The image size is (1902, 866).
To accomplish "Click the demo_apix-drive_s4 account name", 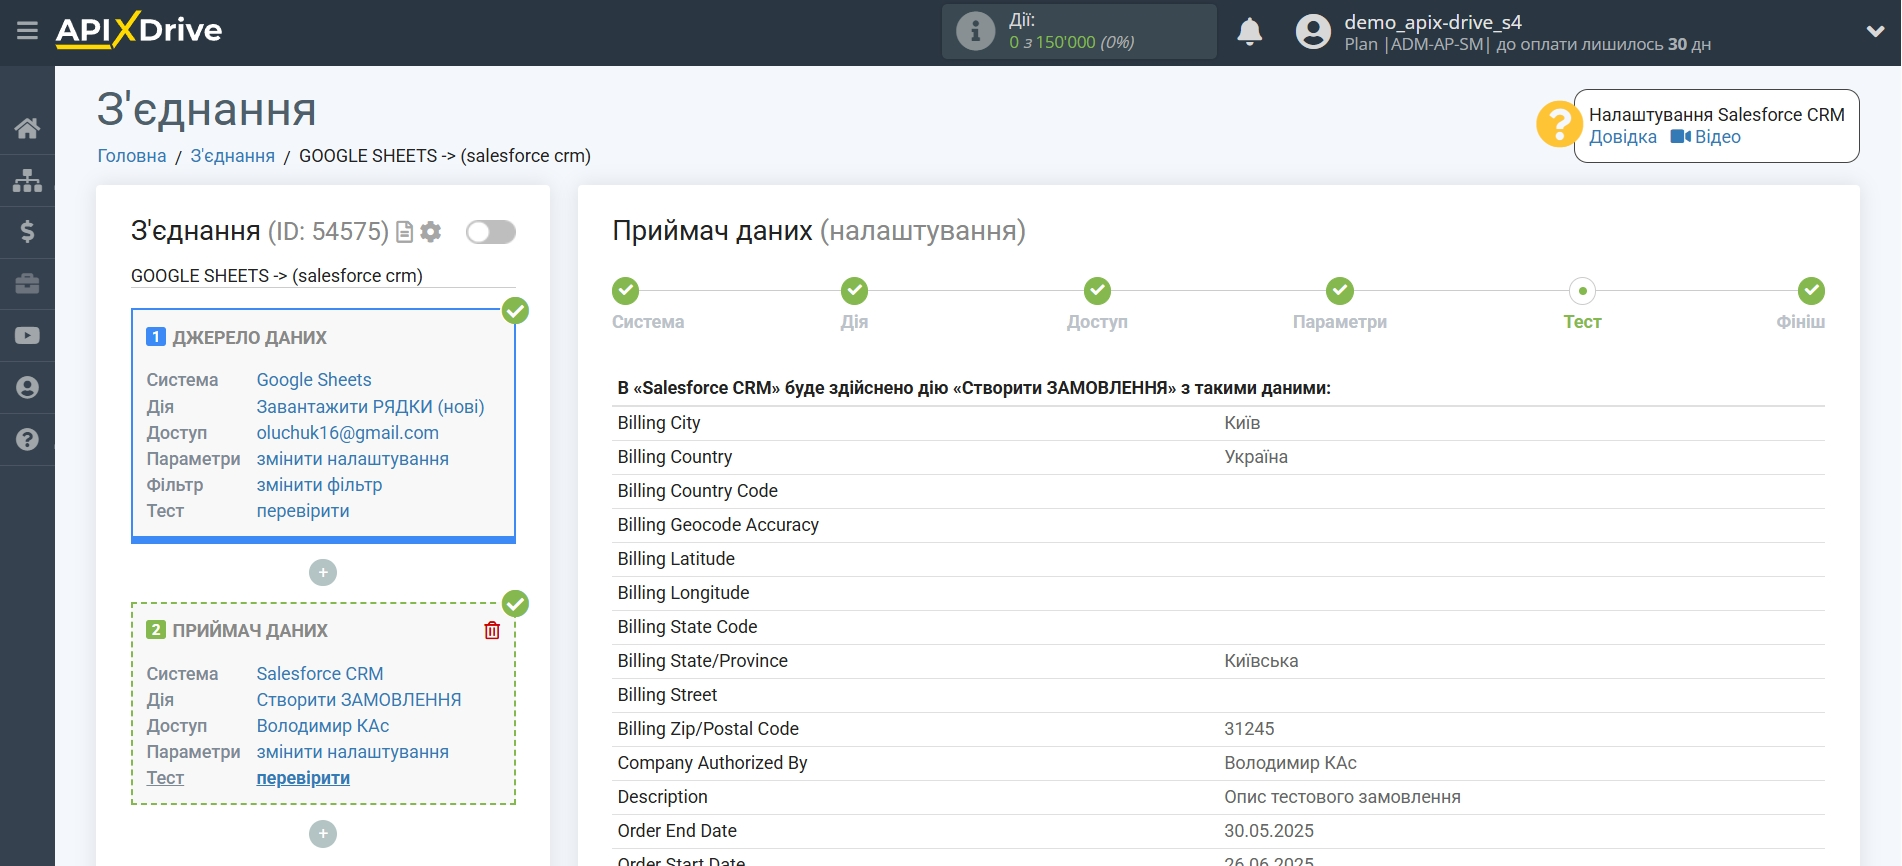I will click(x=1432, y=22).
